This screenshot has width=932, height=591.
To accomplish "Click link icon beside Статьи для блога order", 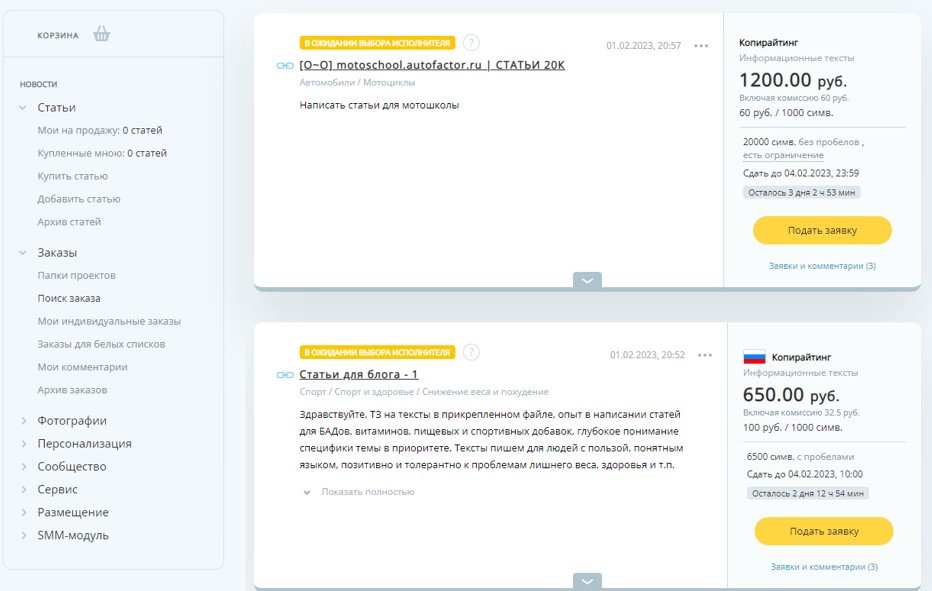I will [x=285, y=375].
